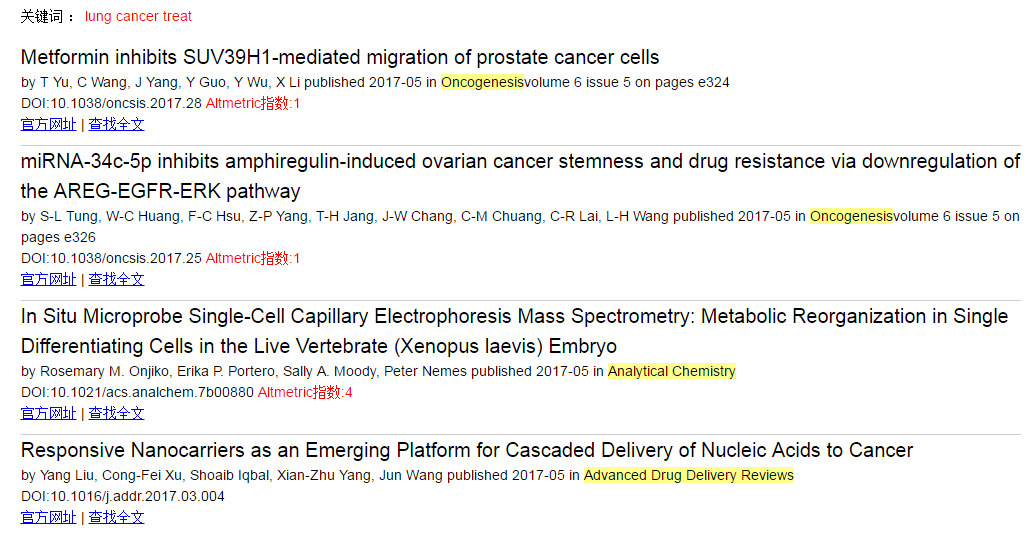Image resolution: width=1029 pixels, height=538 pixels.
Task: Select Responsive Nanocarriers as an Emerging Platform title
Action: 467,450
